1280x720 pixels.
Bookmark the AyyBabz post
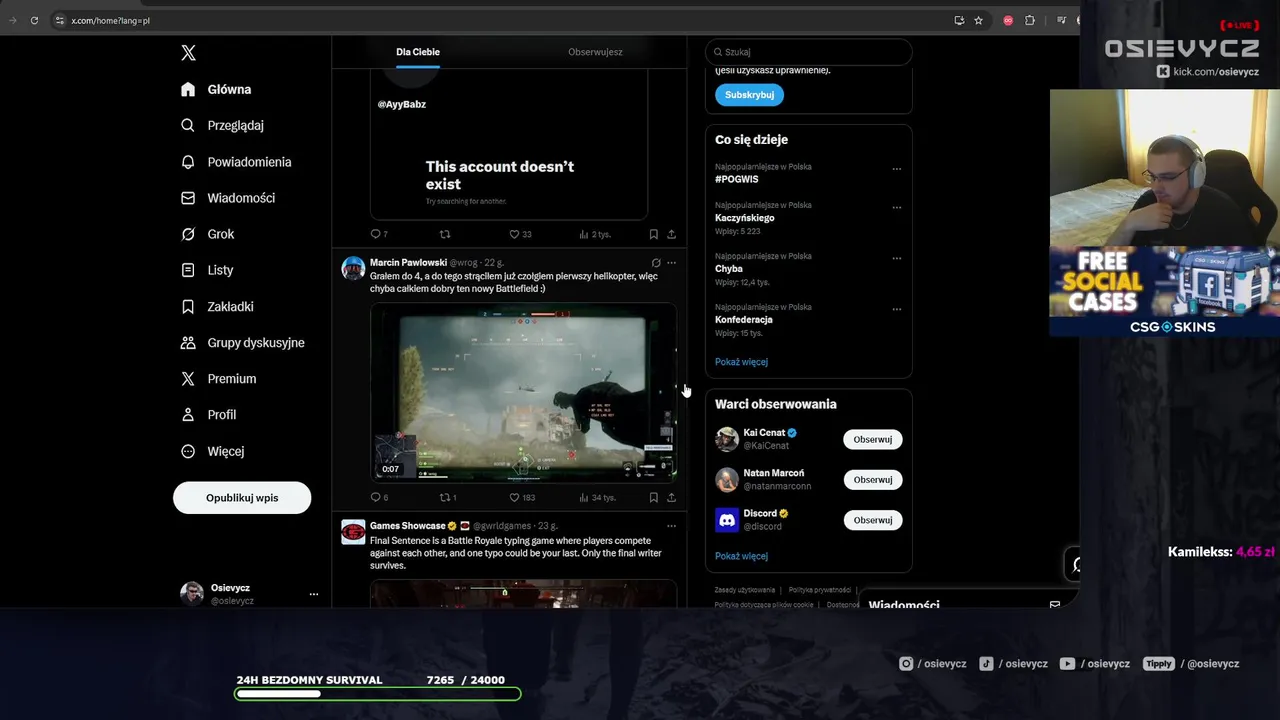click(653, 234)
